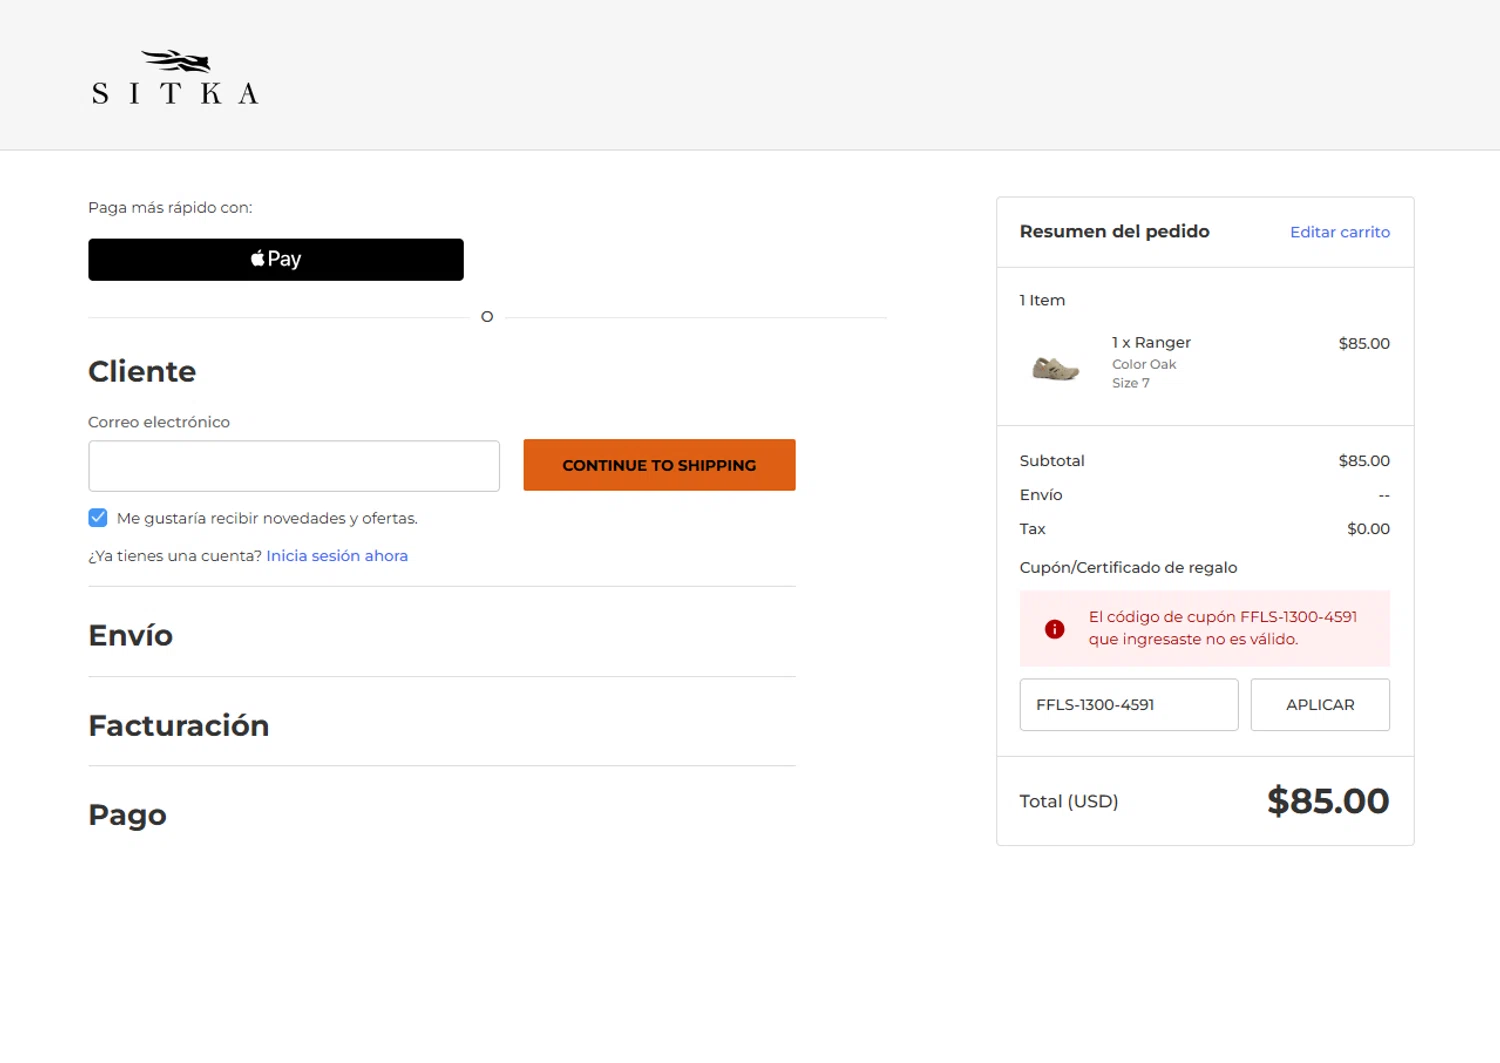This screenshot has width=1500, height=1063.
Task: Open the Editar carrito link
Action: pos(1339,232)
